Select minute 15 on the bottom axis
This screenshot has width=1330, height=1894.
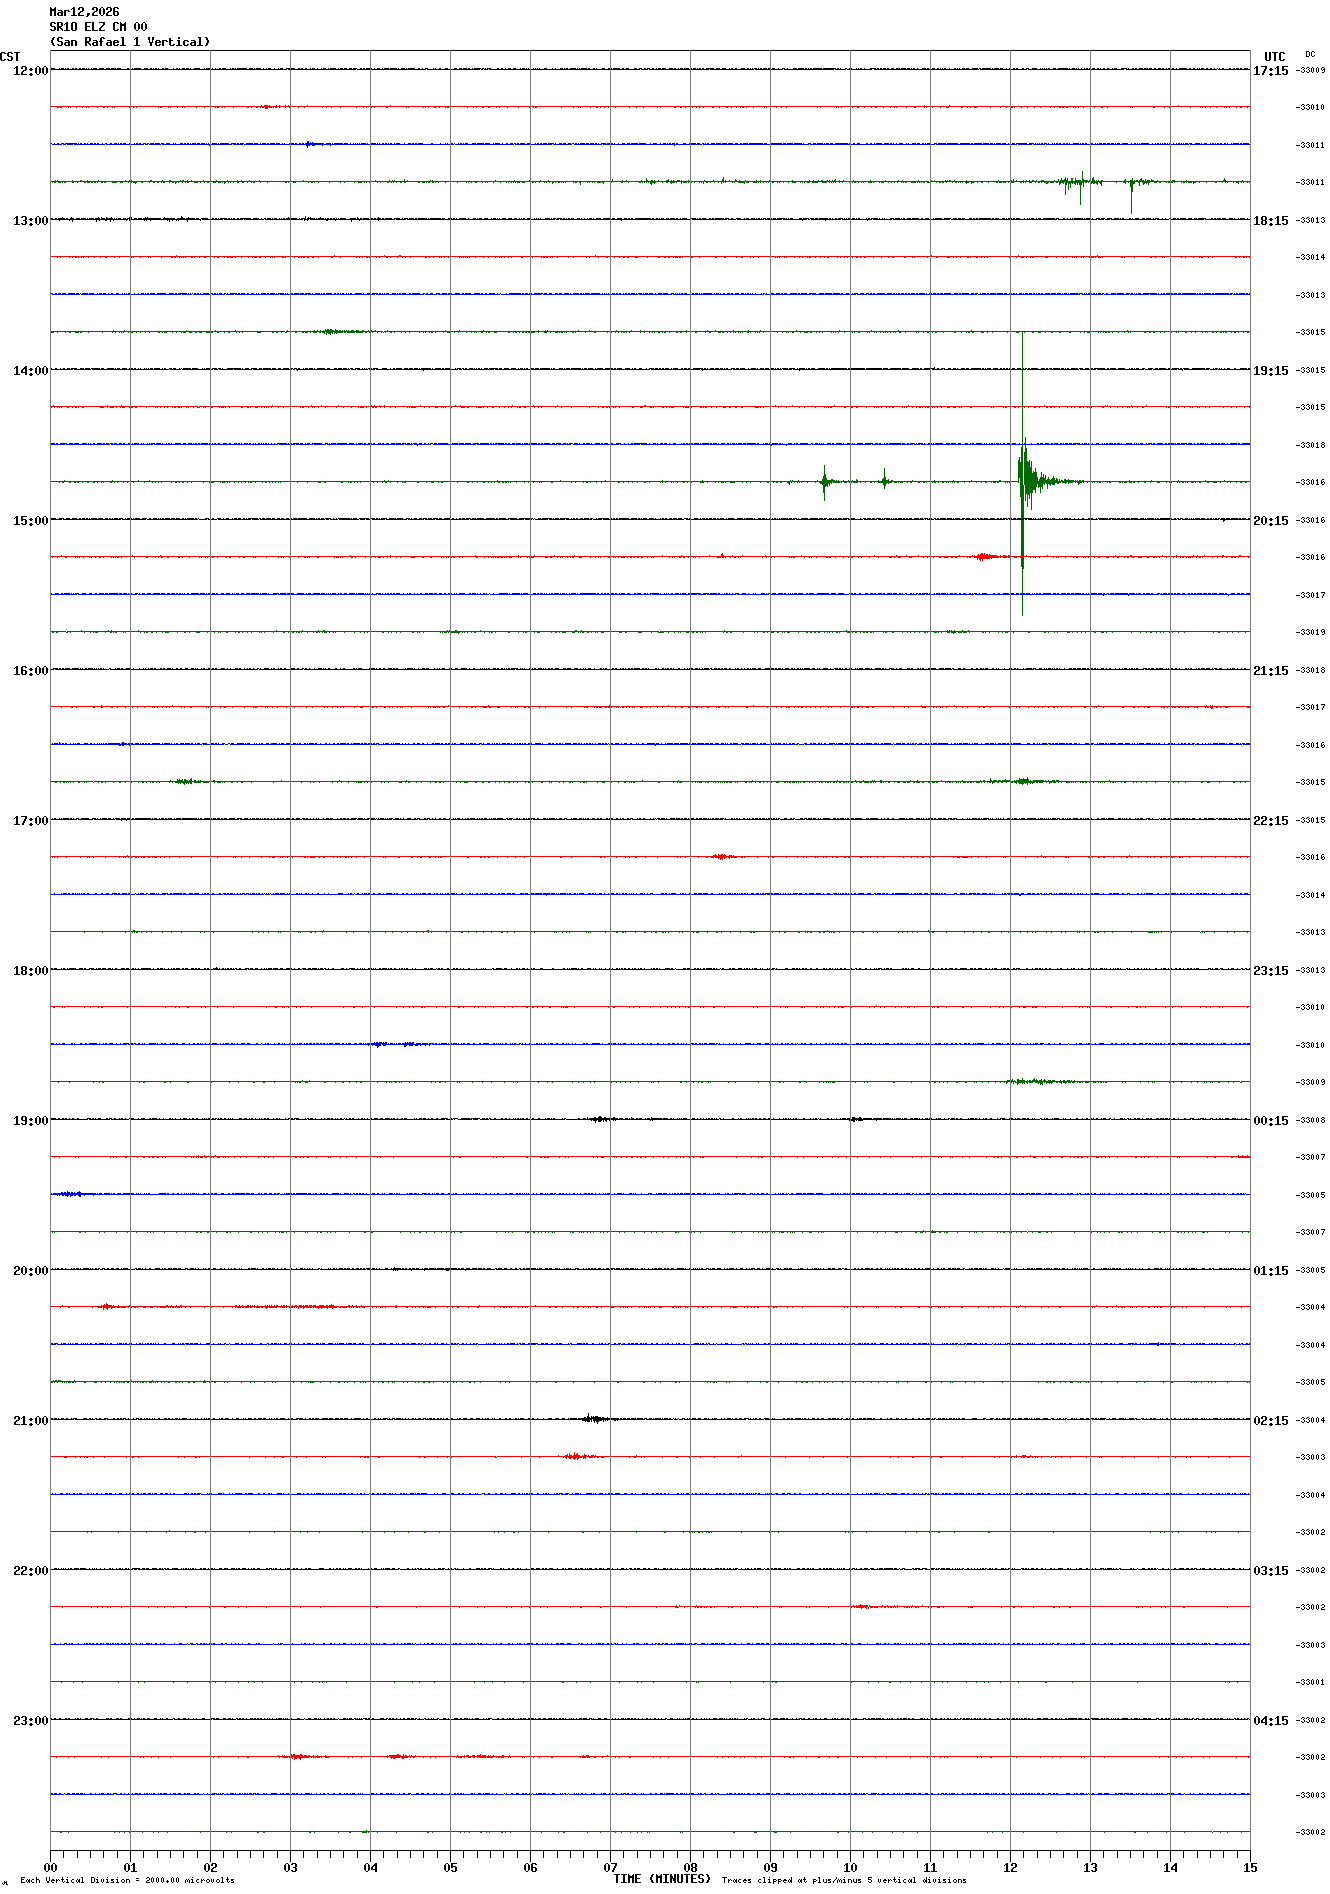point(1249,1867)
